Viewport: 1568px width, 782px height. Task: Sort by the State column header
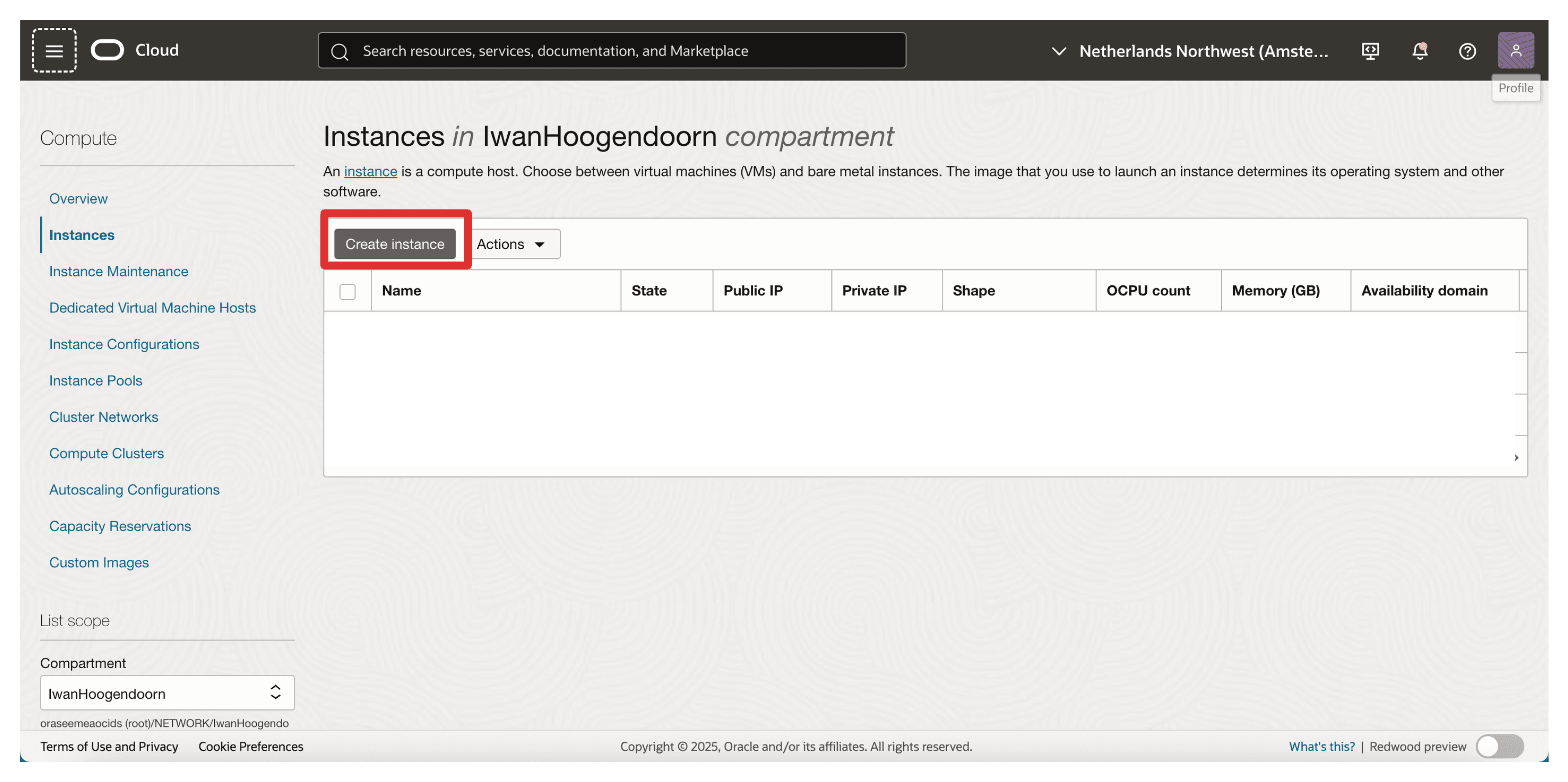point(667,291)
